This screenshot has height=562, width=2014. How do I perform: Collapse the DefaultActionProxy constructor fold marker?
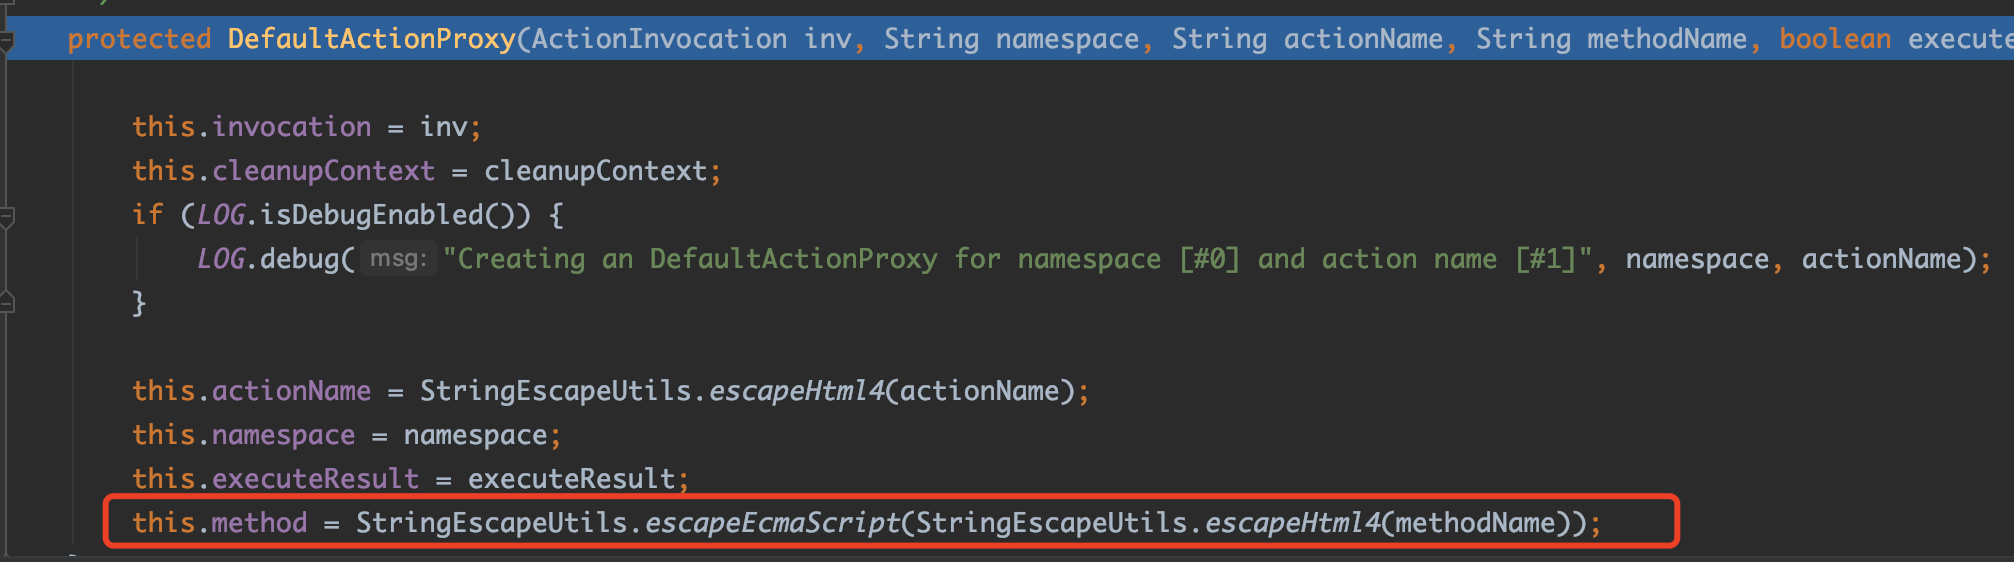click(7, 42)
